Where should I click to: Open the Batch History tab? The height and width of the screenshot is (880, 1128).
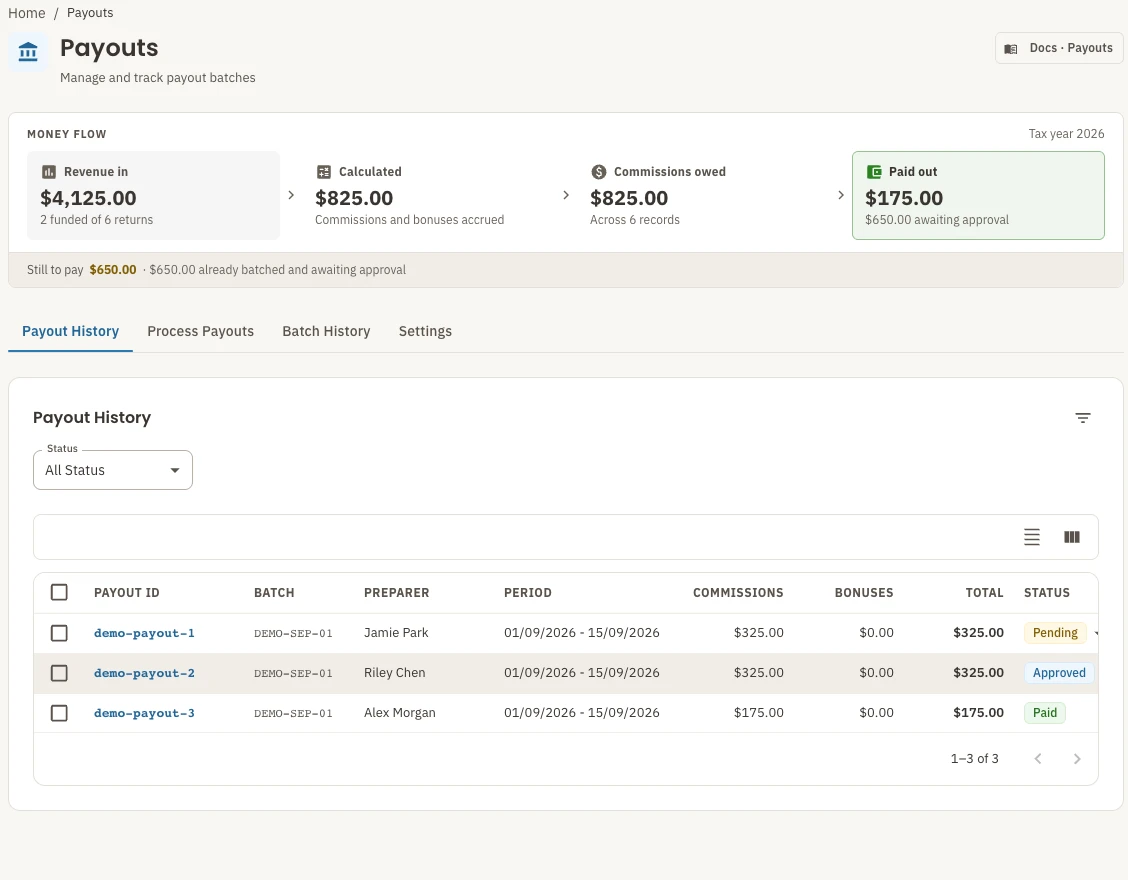click(x=326, y=331)
